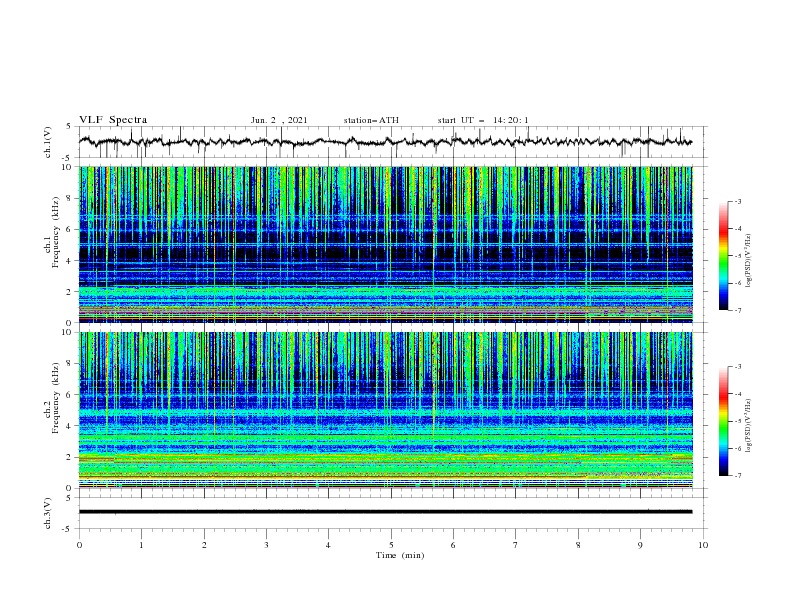Viewport: 792px width, 612px height.
Task: Click inside the ch.2 spectrogram panel
Action: pyautogui.click(x=386, y=410)
